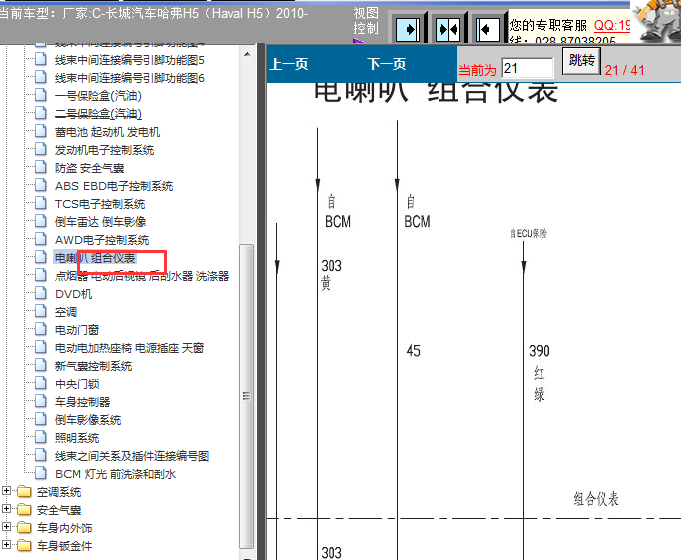Open 蓄电池 起动机 发电机 page
The height and width of the screenshot is (560, 681).
tap(107, 132)
